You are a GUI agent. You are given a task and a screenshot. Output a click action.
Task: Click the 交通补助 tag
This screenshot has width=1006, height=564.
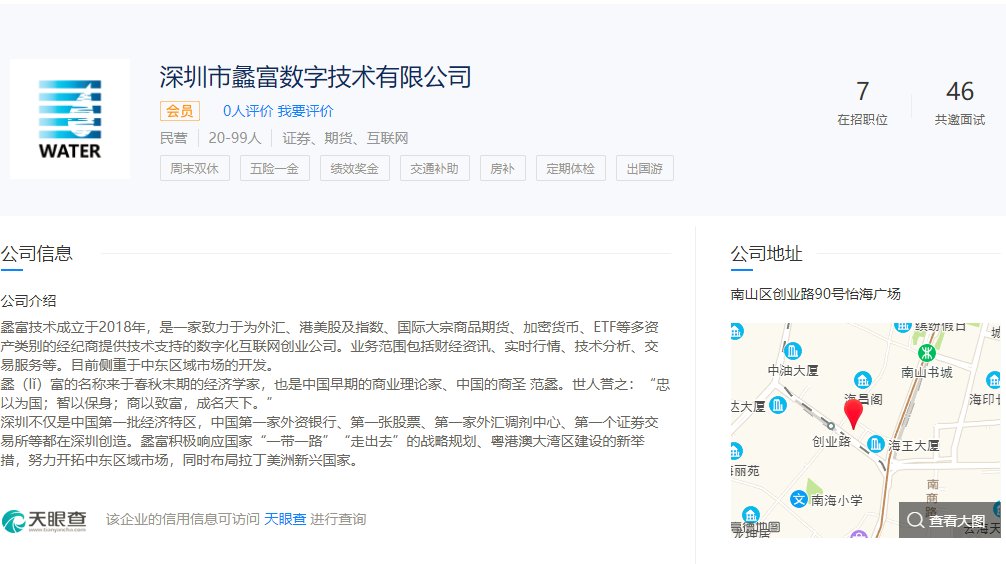pyautogui.click(x=434, y=169)
